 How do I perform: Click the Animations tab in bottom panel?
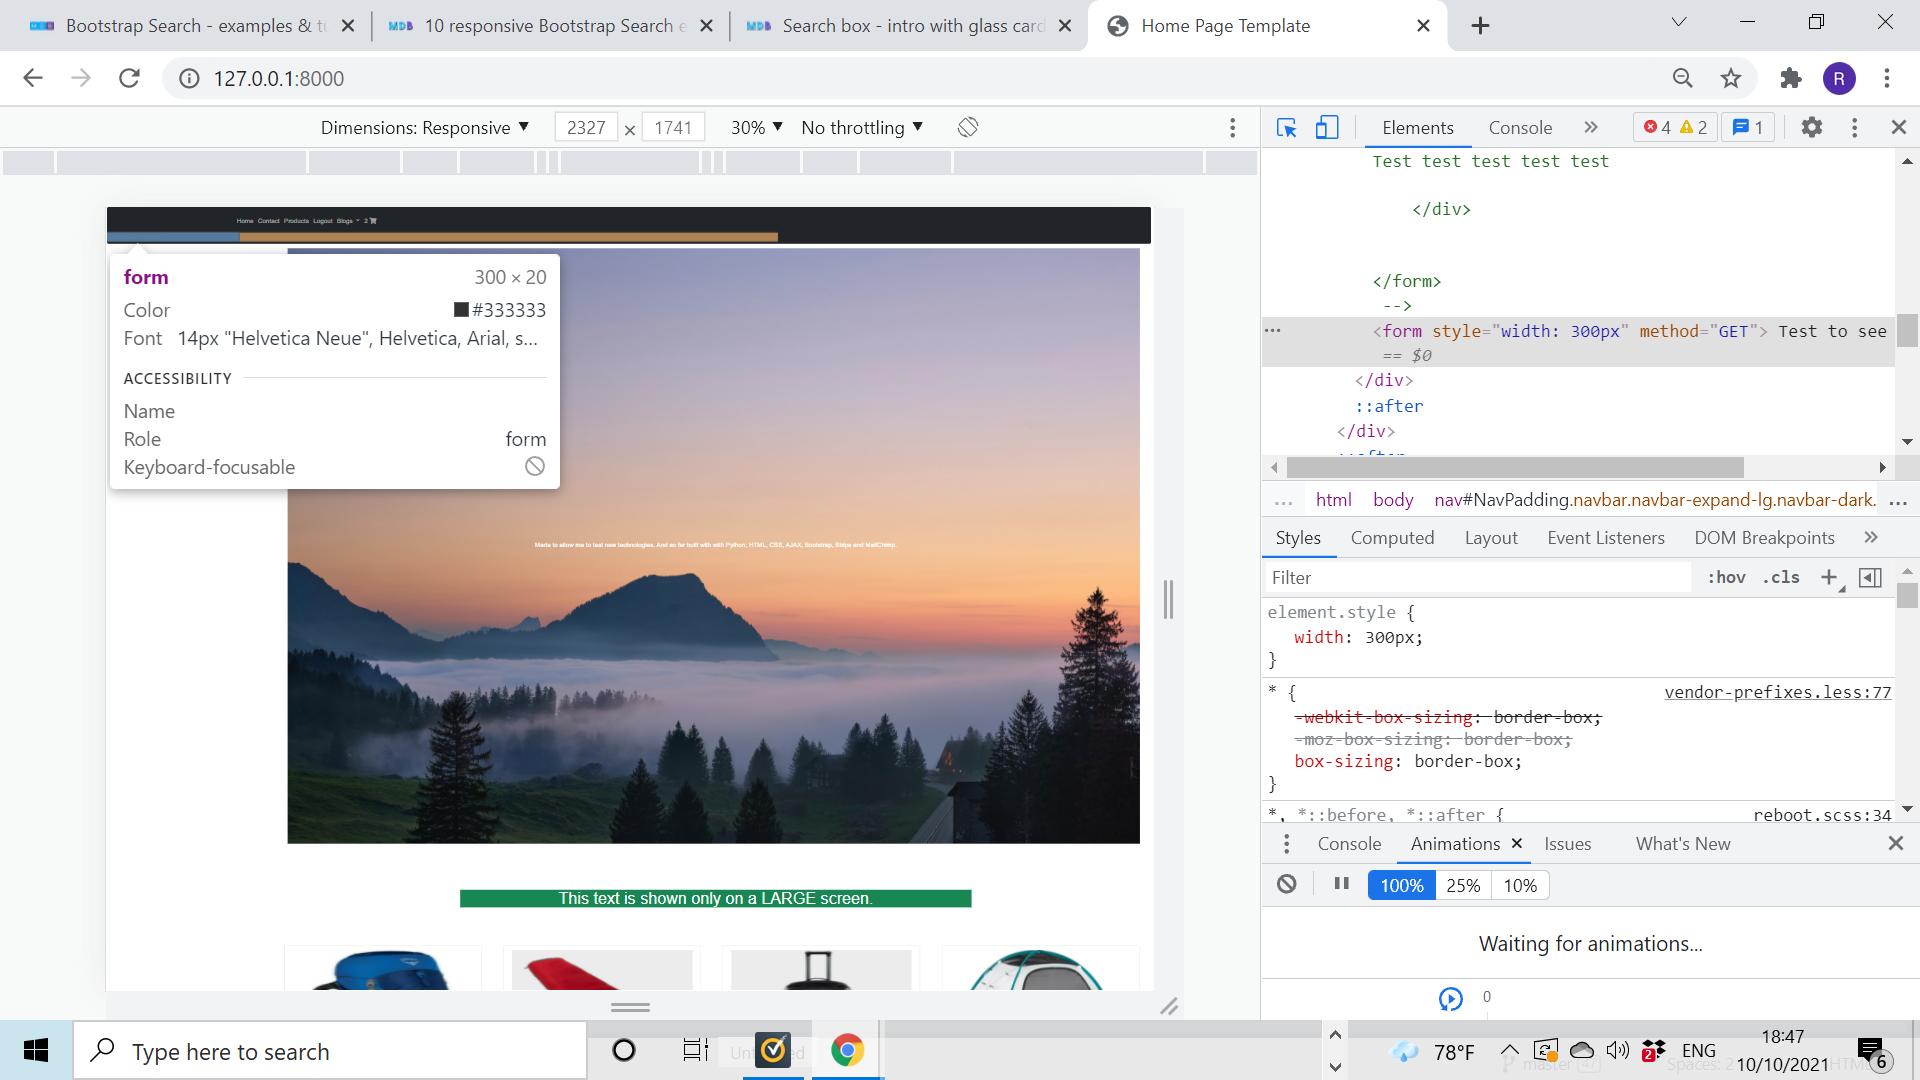coord(1456,844)
